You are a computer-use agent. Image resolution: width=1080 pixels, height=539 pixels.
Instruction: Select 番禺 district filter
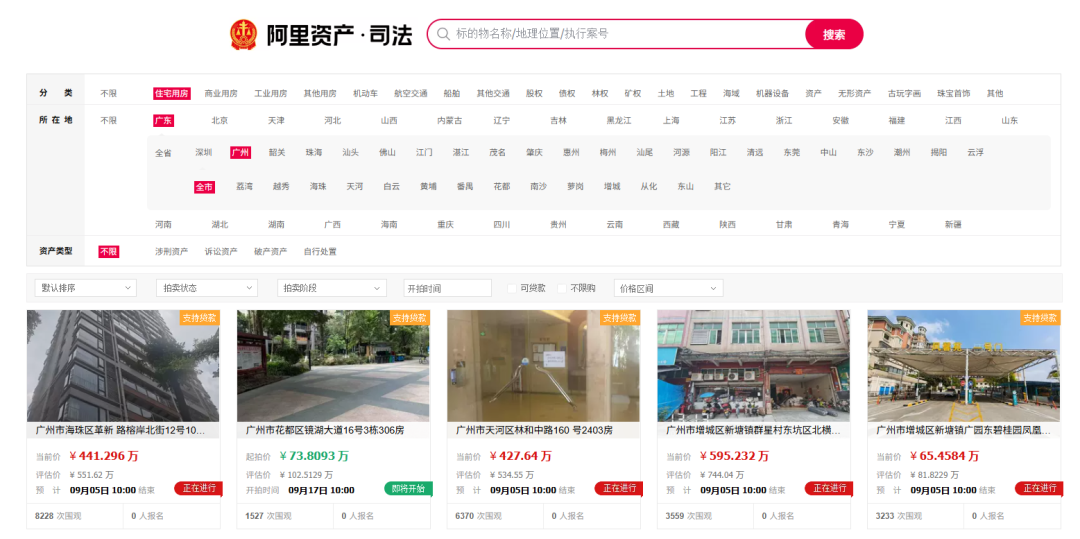coord(465,187)
